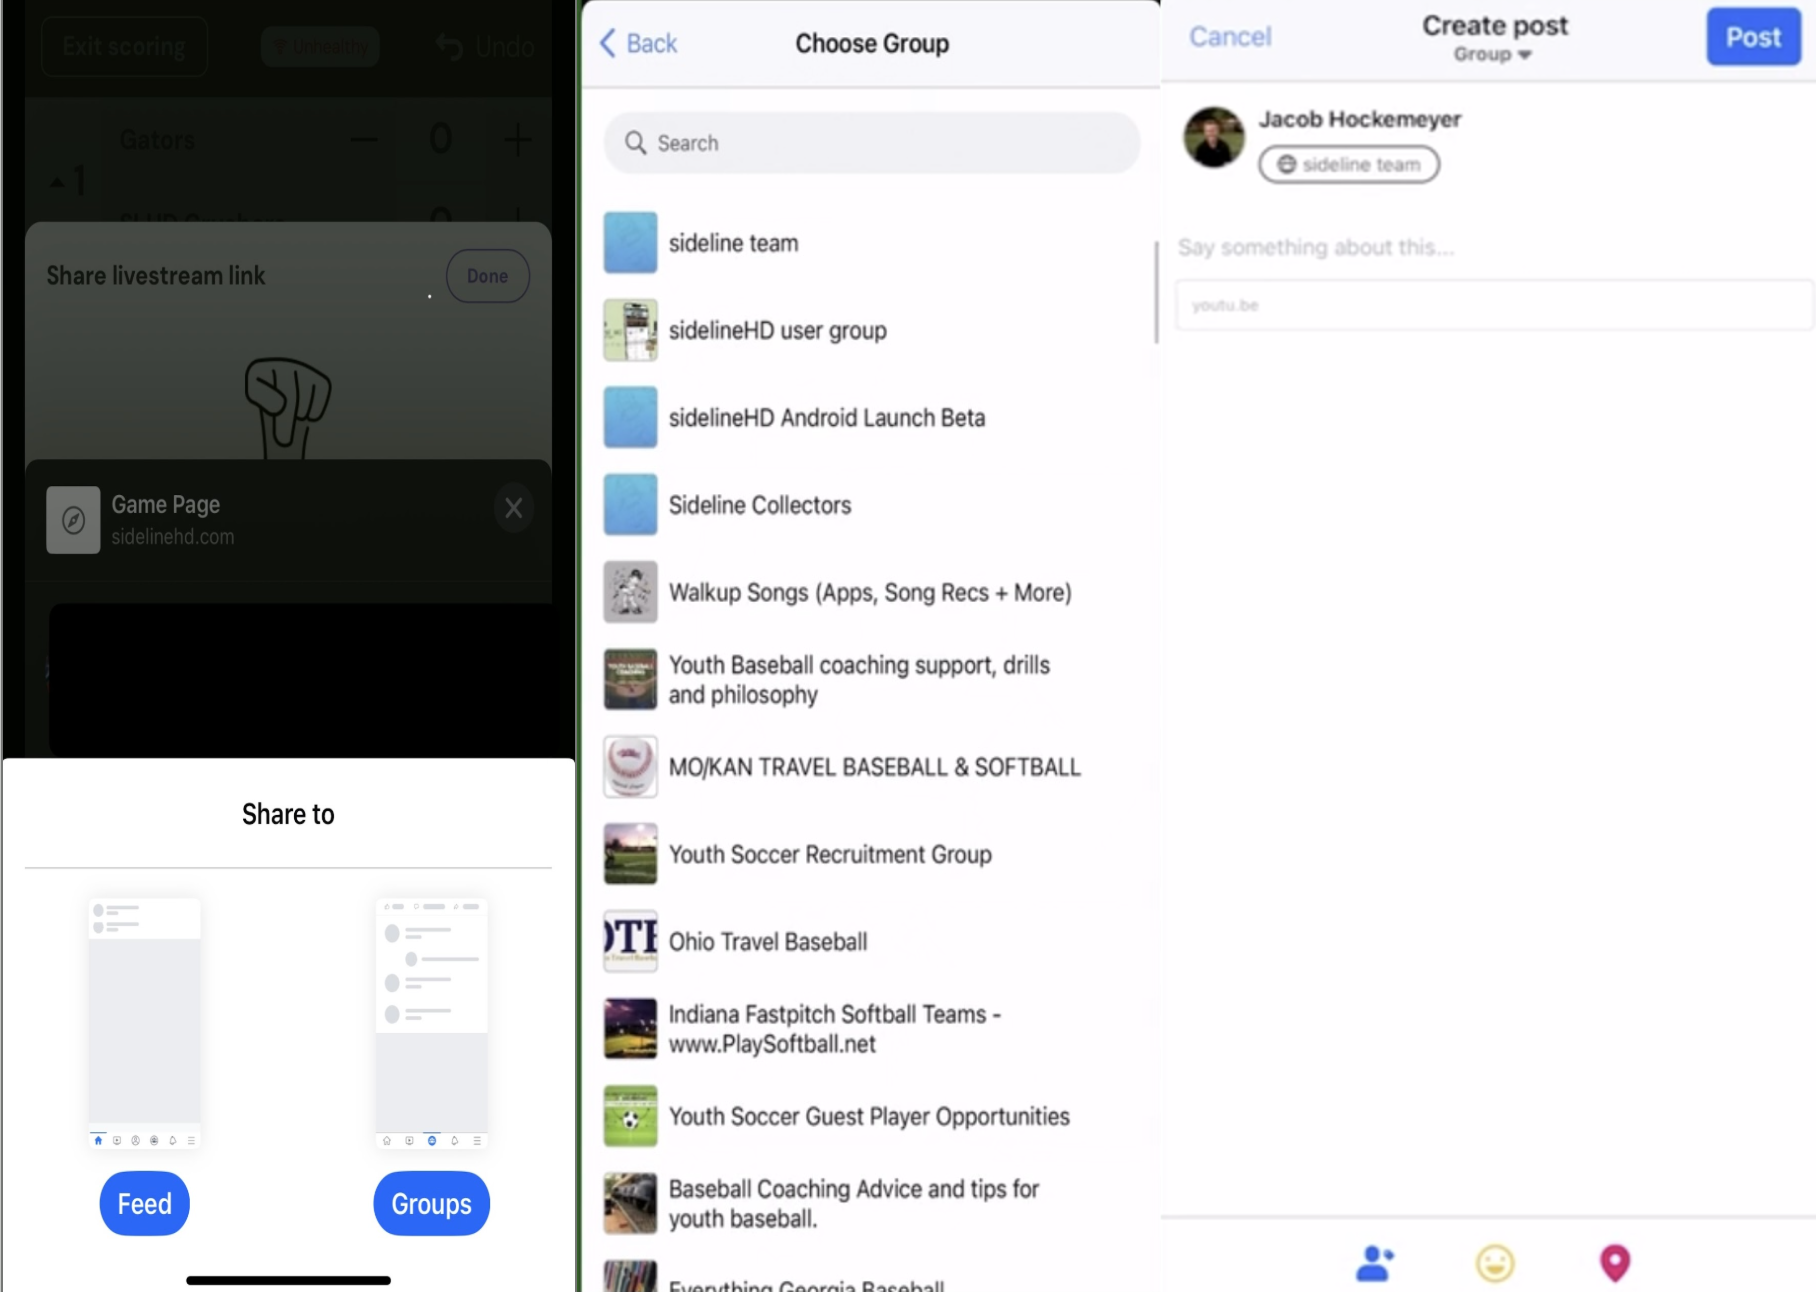Open Jacob Hockemeyer profile picture
This screenshot has width=1816, height=1292.
click(x=1214, y=137)
